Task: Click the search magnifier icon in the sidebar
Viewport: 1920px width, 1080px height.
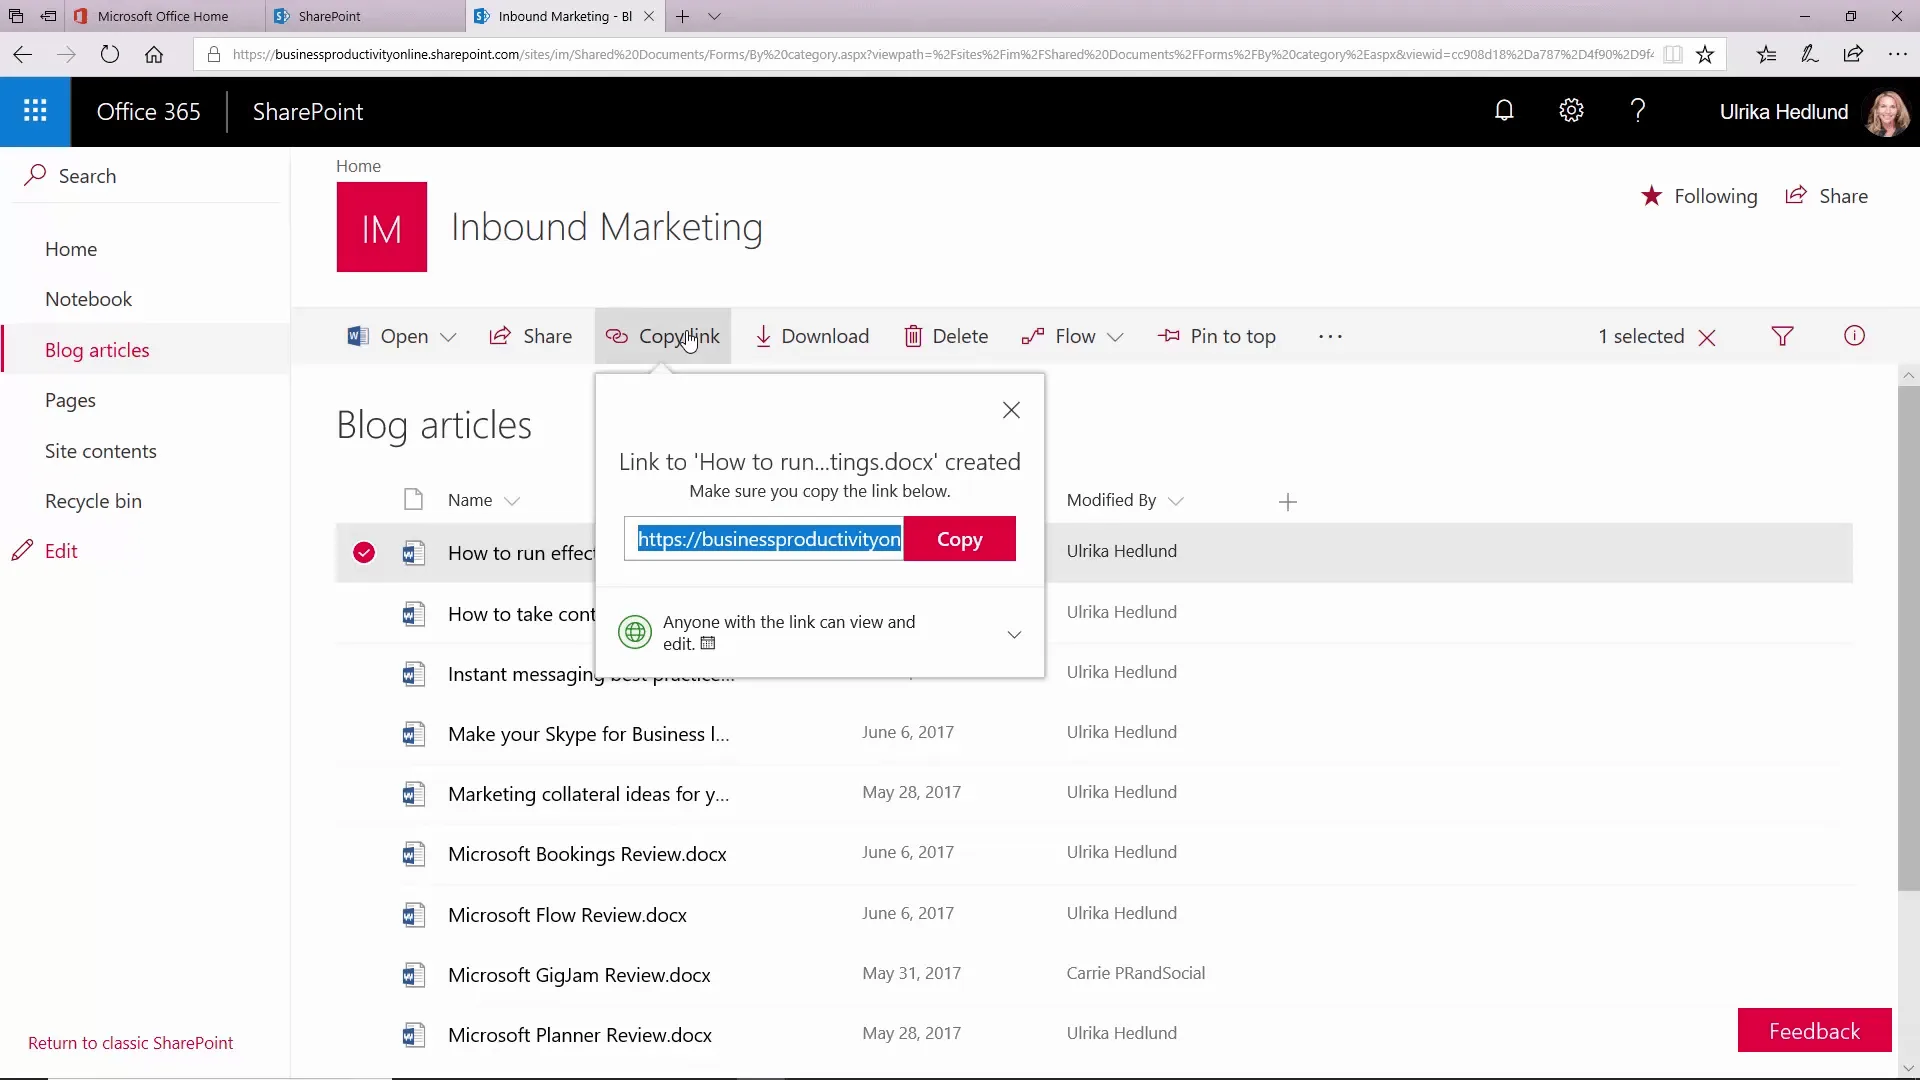Action: click(36, 175)
